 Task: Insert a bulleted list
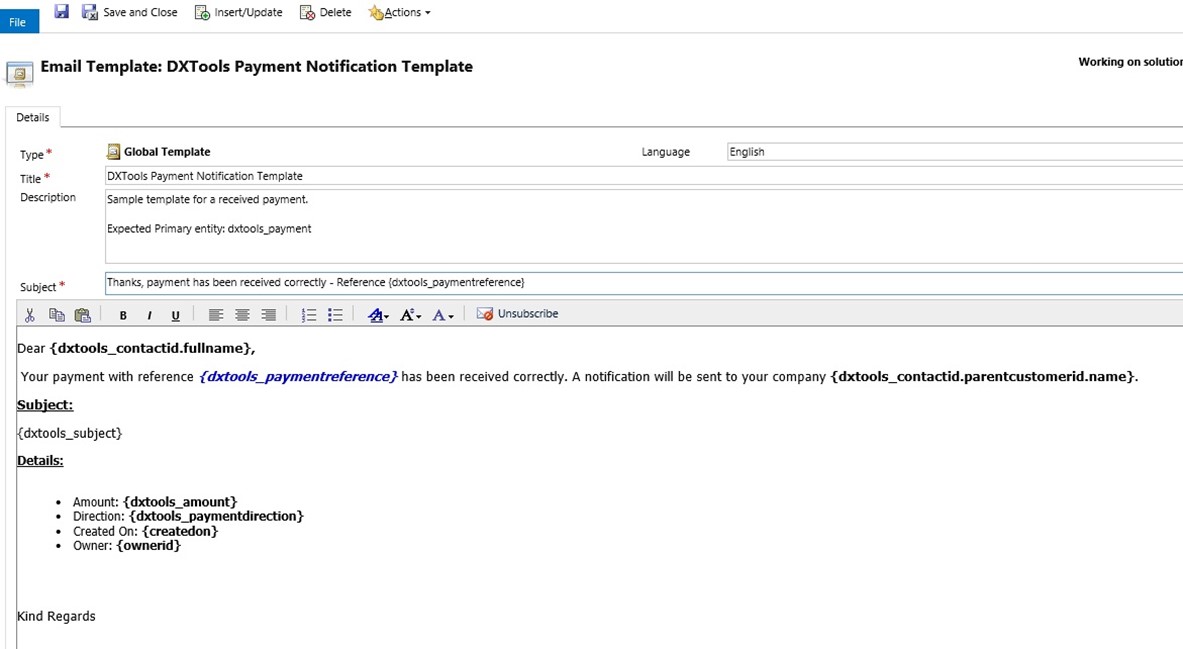(x=335, y=315)
